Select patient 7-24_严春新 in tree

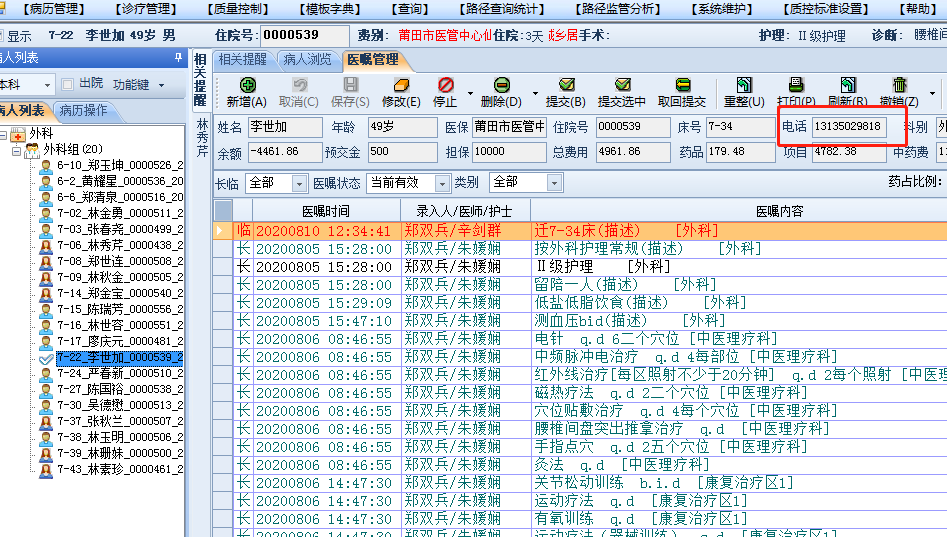pyautogui.click(x=120, y=373)
